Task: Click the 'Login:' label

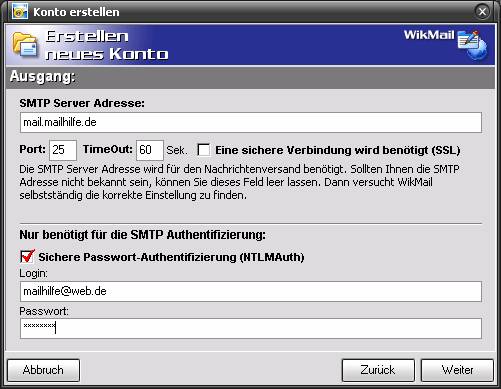Action: [x=33, y=273]
